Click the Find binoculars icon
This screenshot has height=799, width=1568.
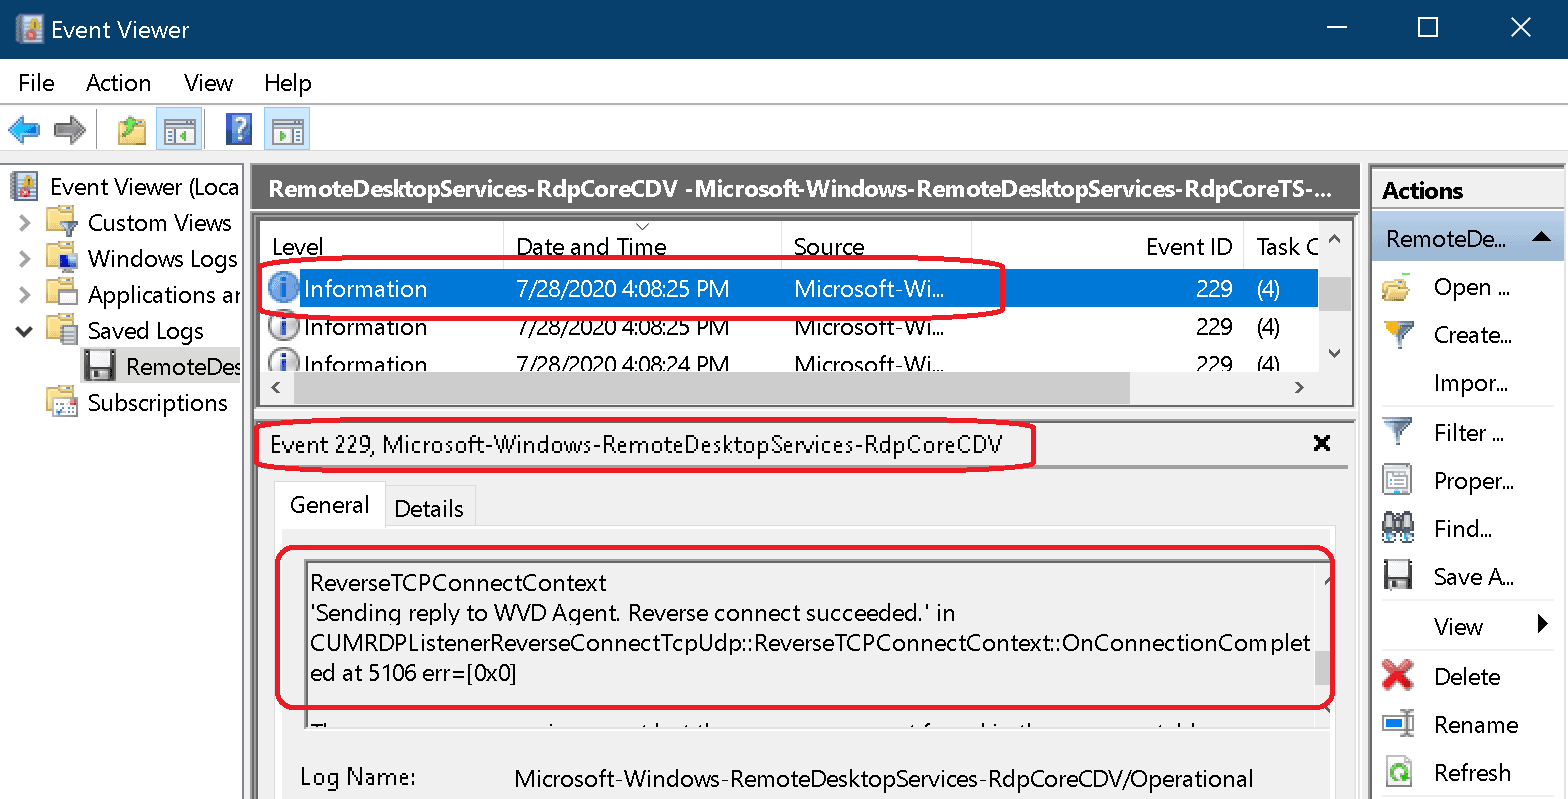coord(1397,527)
